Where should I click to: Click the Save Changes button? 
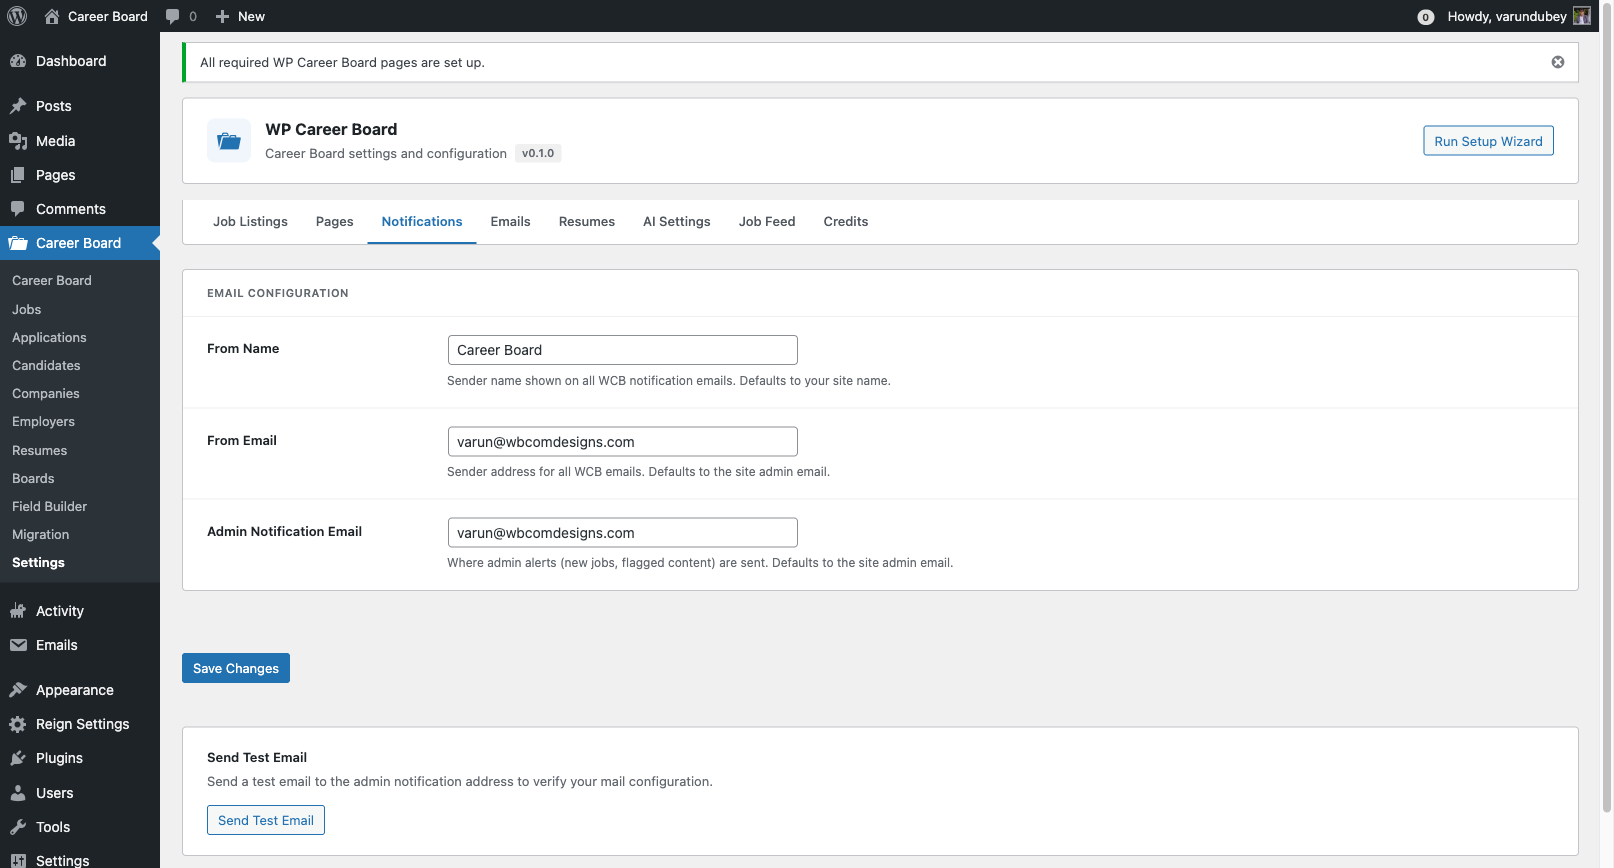click(x=236, y=668)
